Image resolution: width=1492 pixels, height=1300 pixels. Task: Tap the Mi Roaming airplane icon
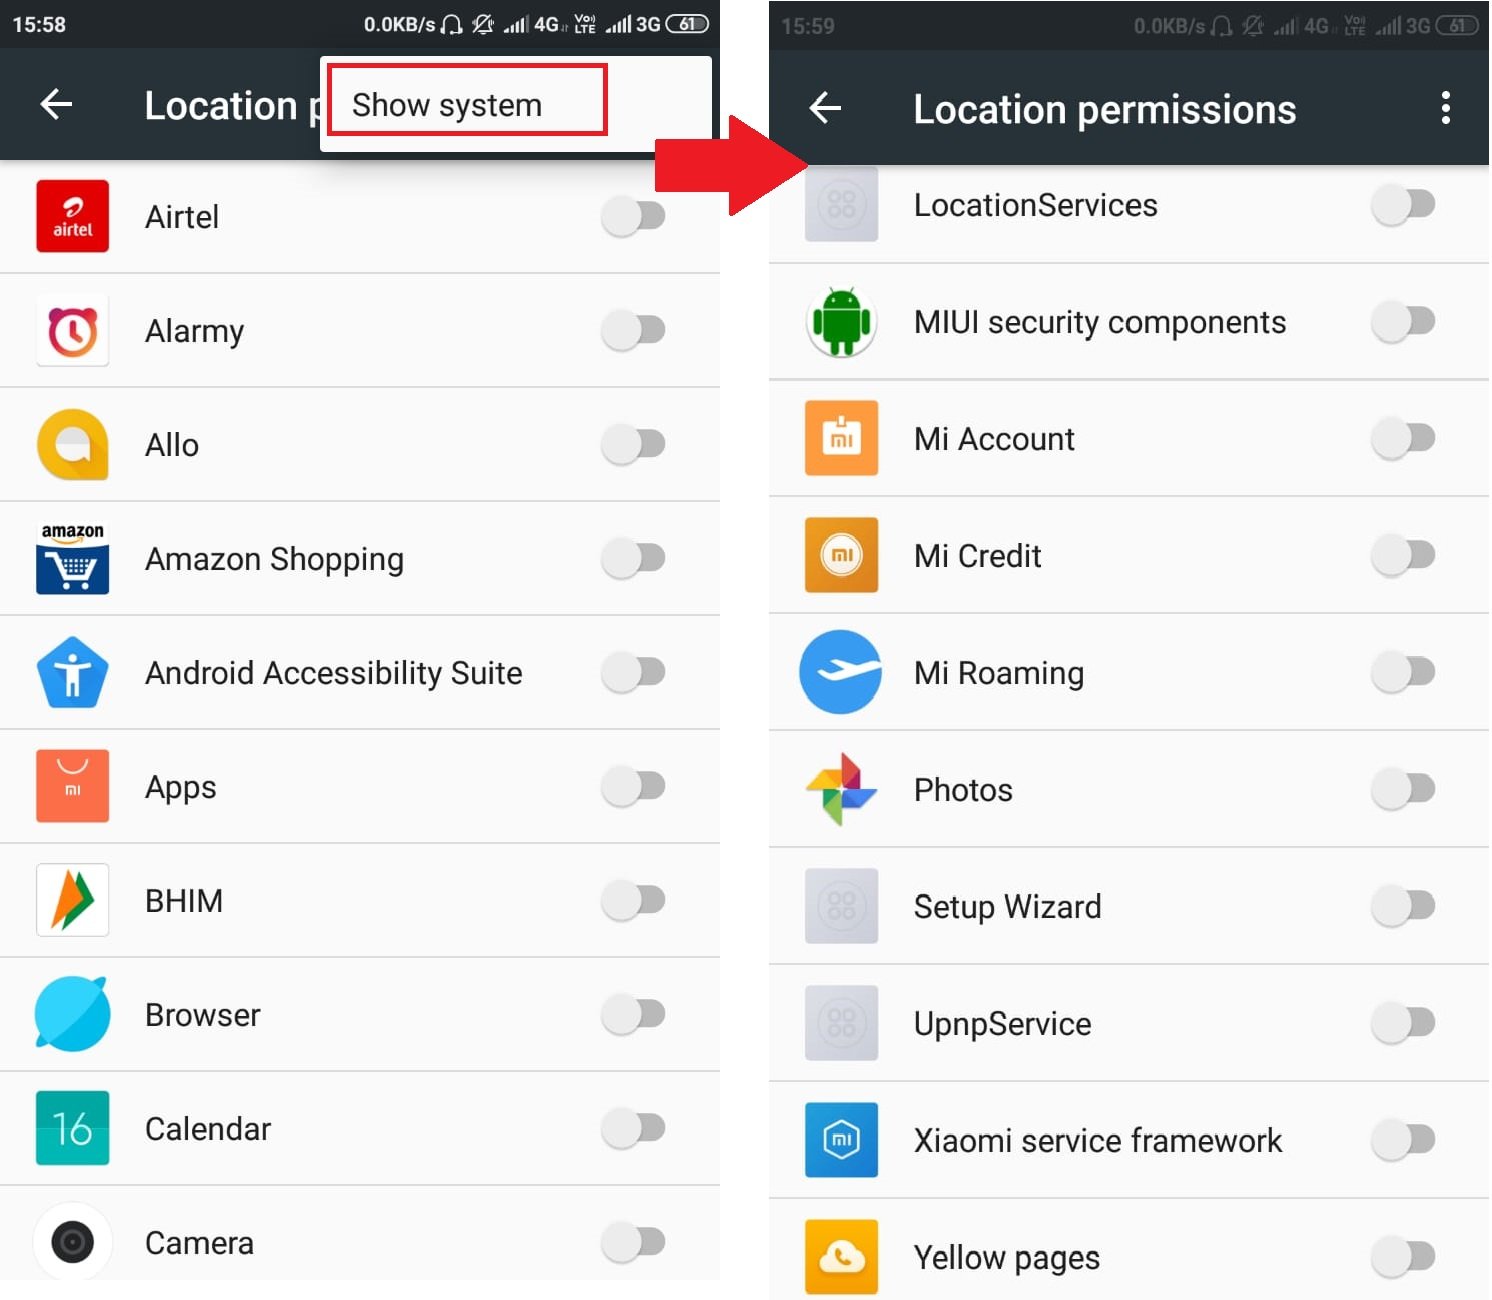pyautogui.click(x=841, y=672)
